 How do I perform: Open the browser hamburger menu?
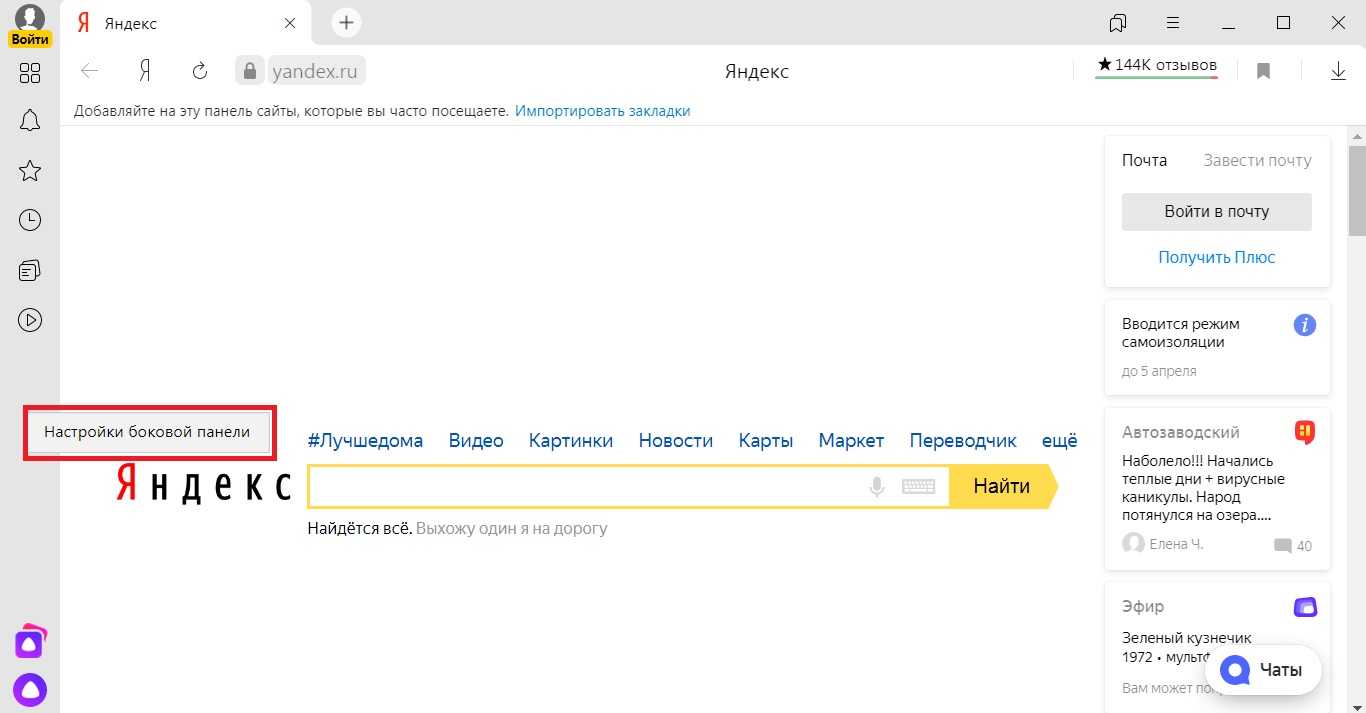click(x=1173, y=22)
